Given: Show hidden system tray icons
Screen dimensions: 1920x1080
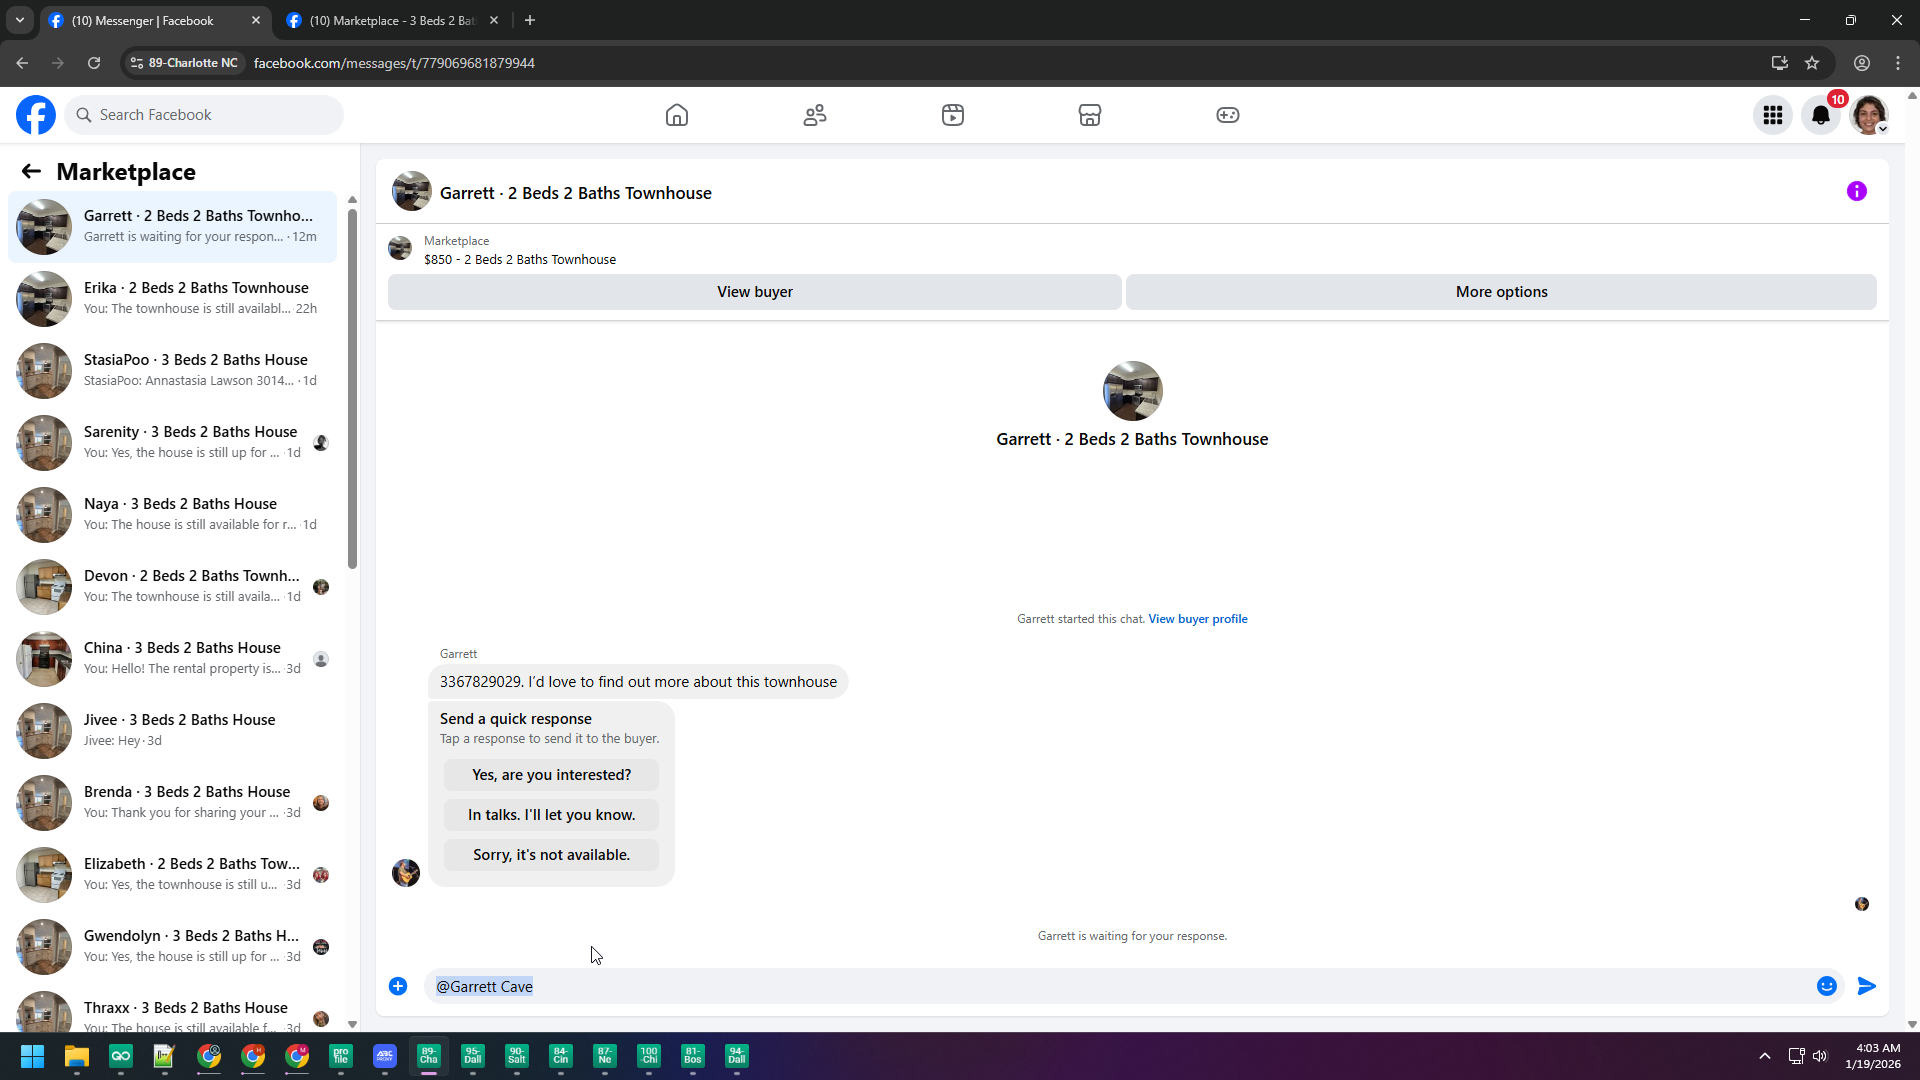Looking at the screenshot, I should pyautogui.click(x=1765, y=1056).
